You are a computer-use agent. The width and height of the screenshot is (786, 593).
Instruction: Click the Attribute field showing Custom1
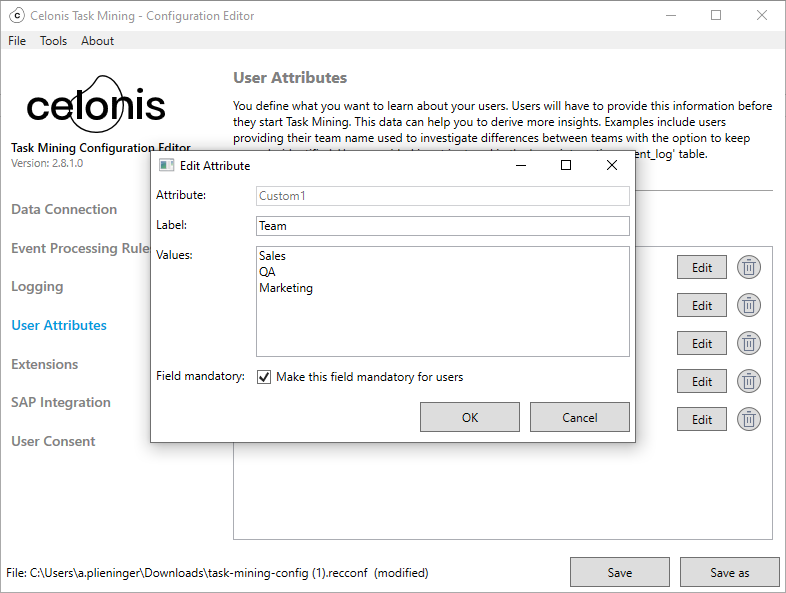(443, 196)
